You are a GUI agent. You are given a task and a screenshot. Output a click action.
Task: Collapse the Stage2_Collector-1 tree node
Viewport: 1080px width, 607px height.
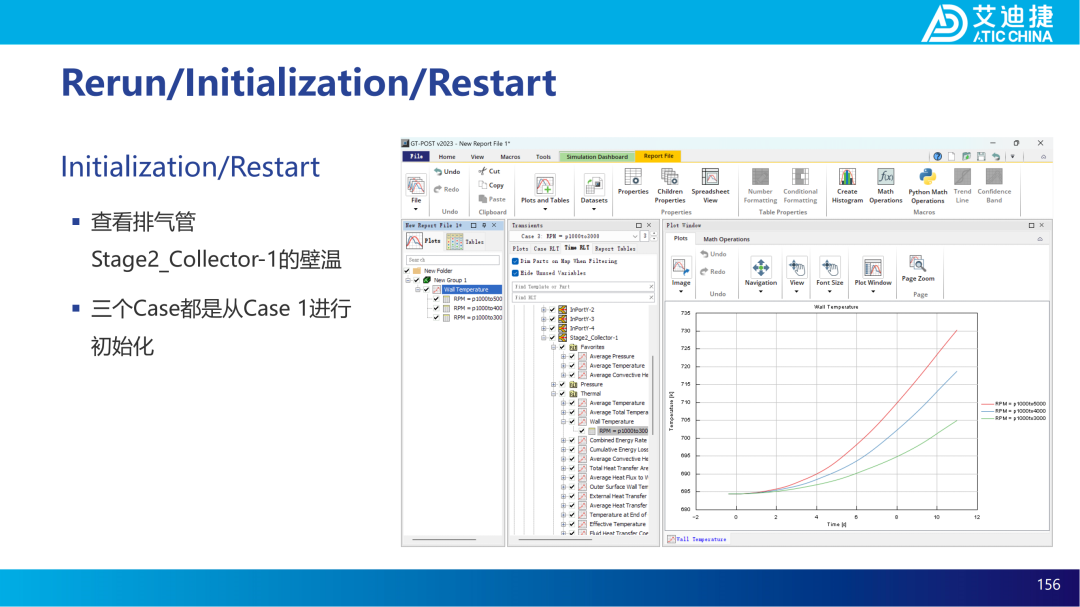point(543,338)
